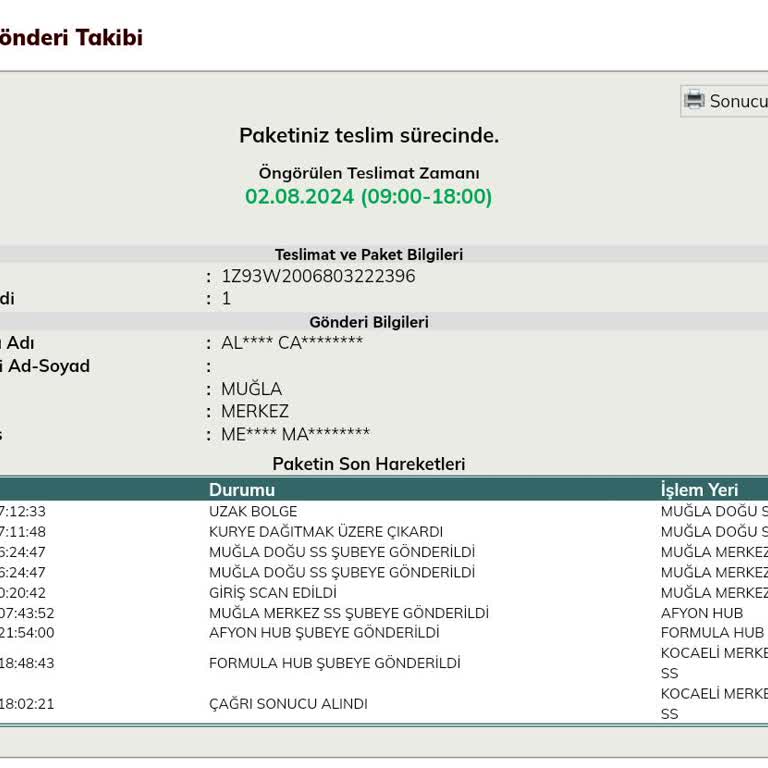Viewport: 768px width, 768px height.
Task: Select the green delivery date 02.08.2024 (09:00-18:00)
Action: click(x=368, y=196)
